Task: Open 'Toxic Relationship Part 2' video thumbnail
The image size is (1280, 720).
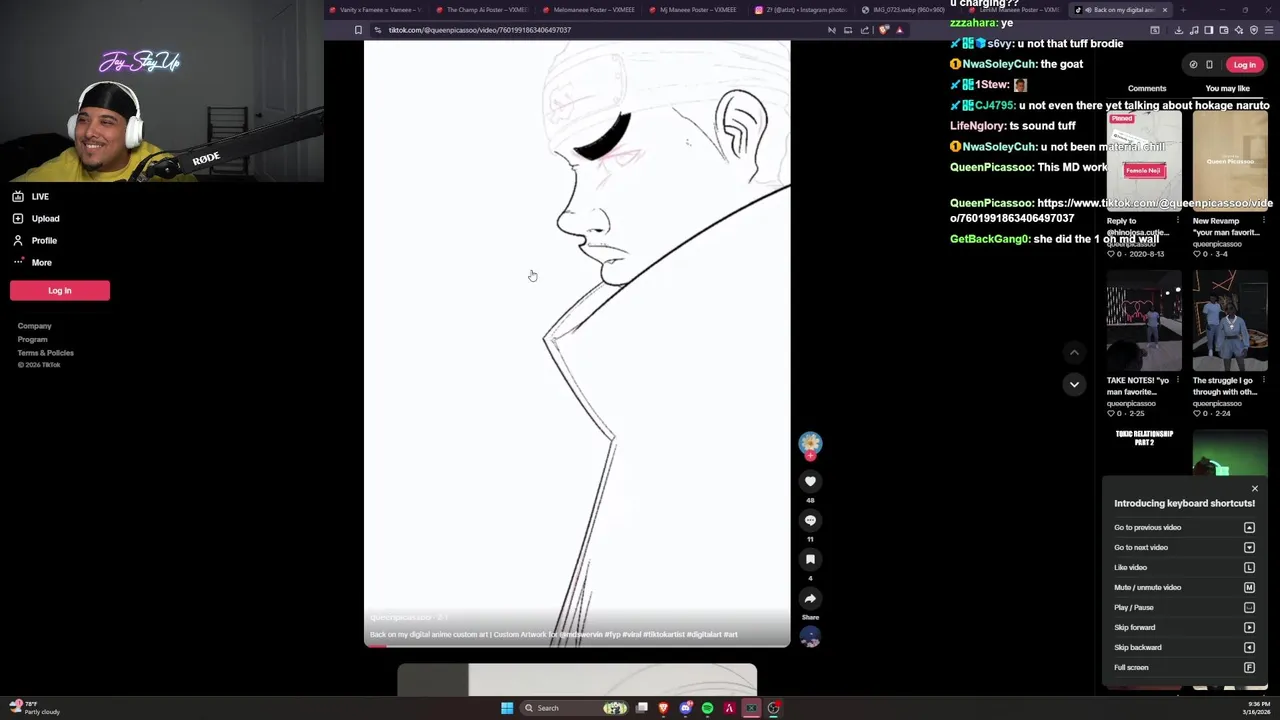Action: (1144, 452)
